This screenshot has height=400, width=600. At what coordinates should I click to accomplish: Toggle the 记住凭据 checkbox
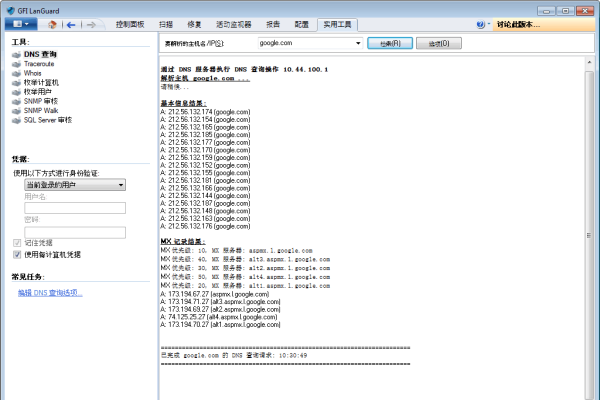[x=16, y=243]
